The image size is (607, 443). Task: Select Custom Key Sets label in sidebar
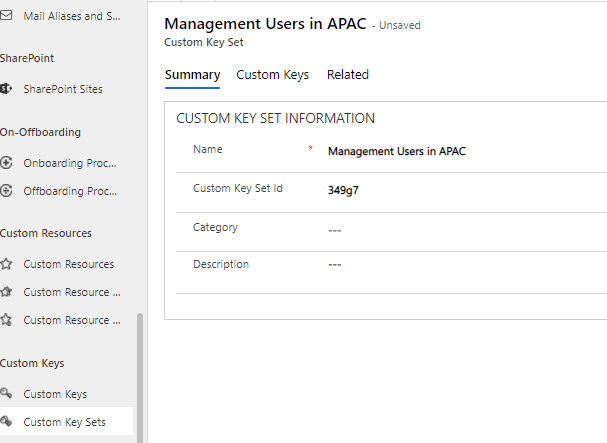click(64, 422)
